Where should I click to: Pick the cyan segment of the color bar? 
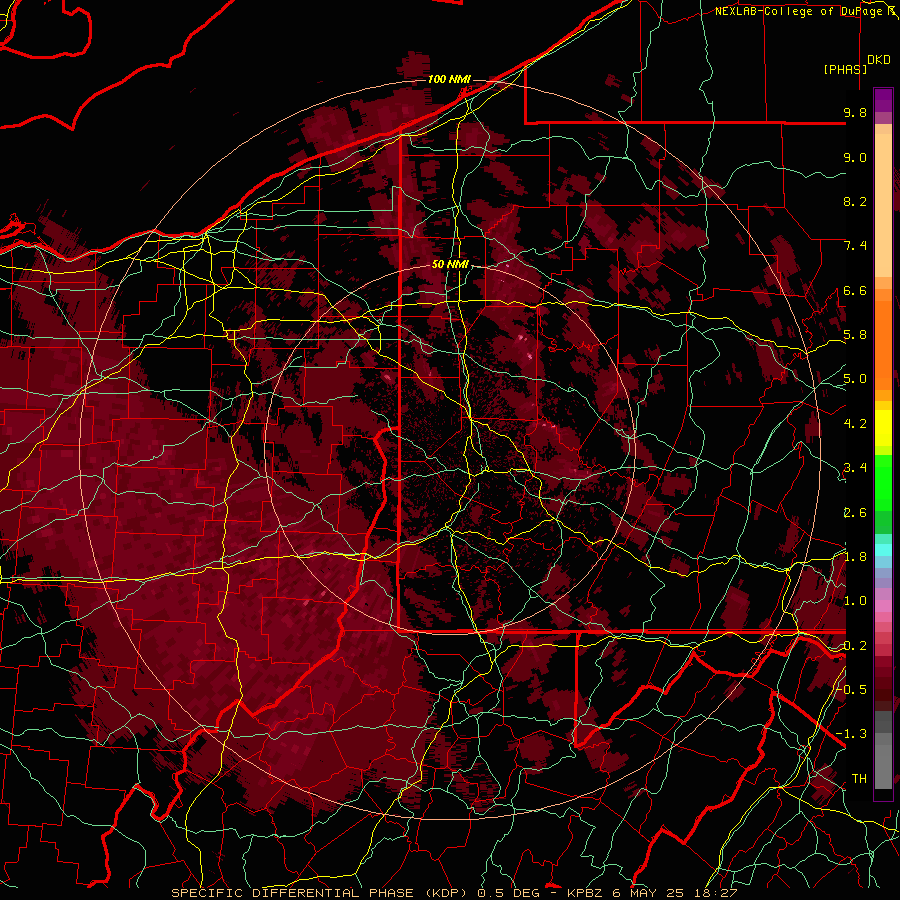[x=883, y=550]
